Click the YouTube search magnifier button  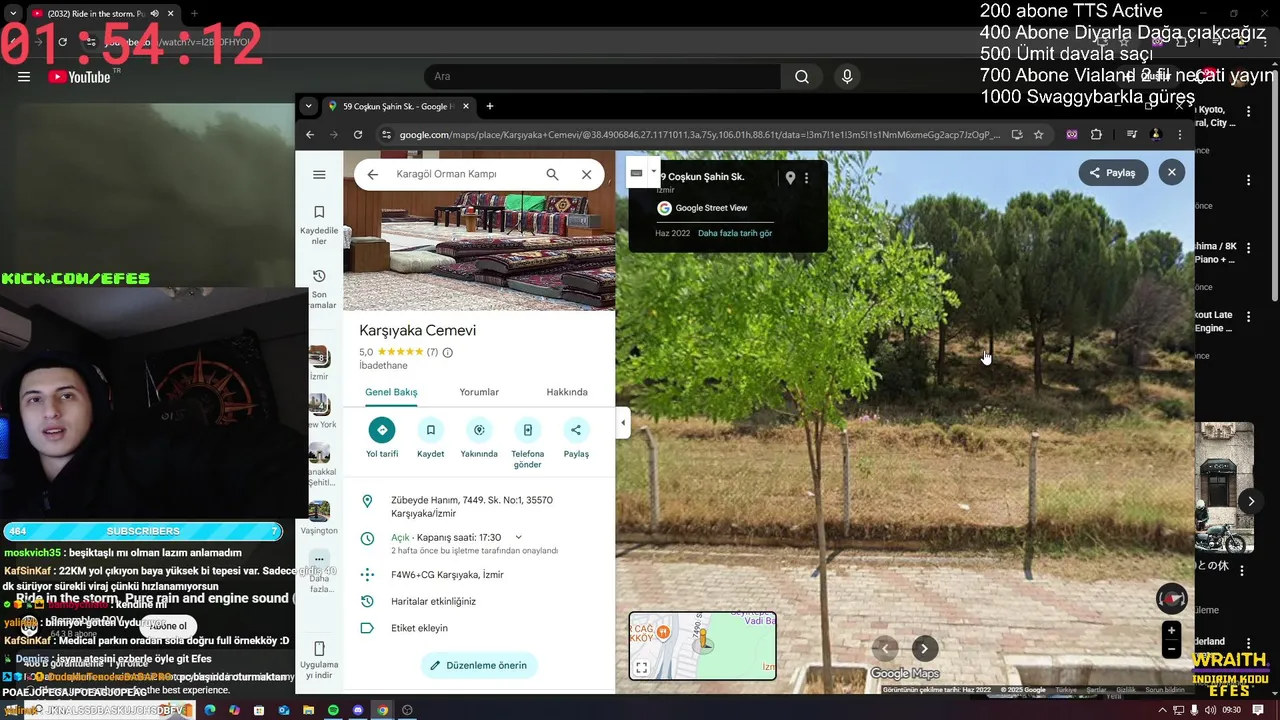[x=801, y=76]
